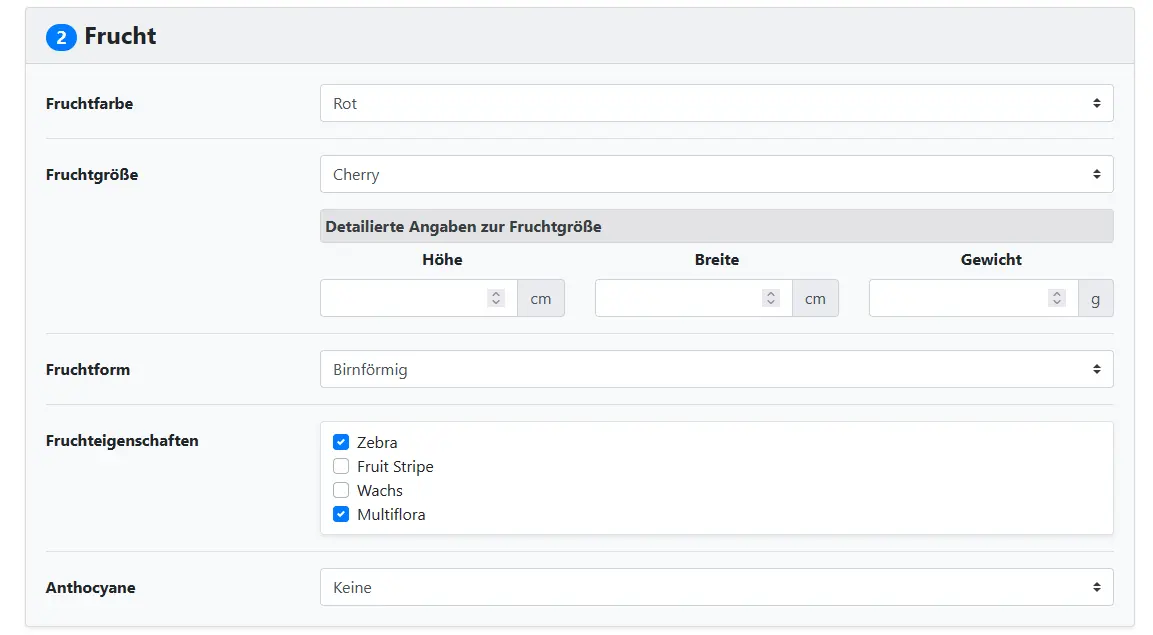The width and height of the screenshot is (1153, 635).
Task: Click the Breite spinner arrows
Action: [x=770, y=298]
